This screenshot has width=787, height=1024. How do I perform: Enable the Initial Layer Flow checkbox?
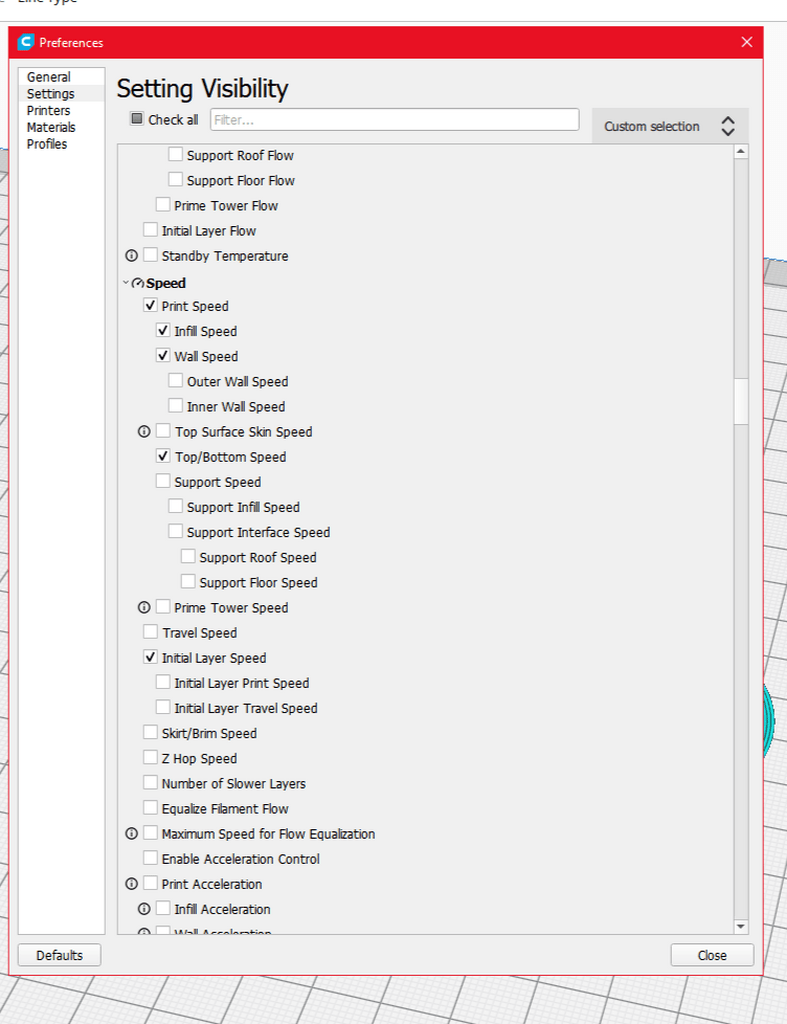coord(150,230)
